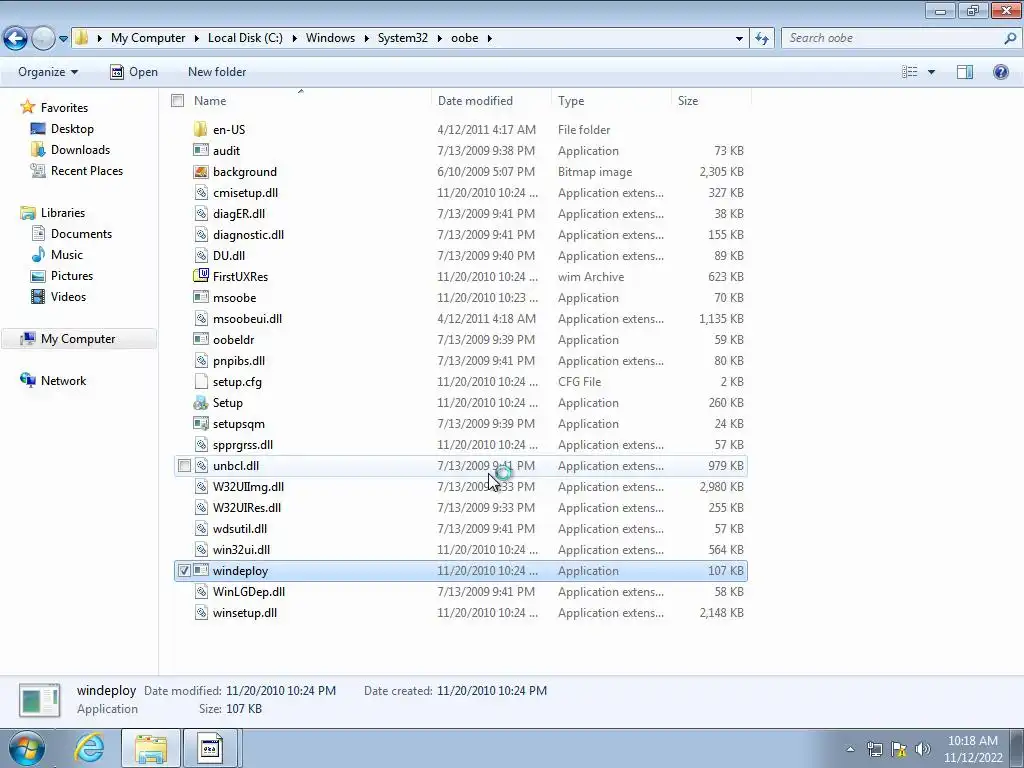Click the Back navigation arrow
This screenshot has height=768, width=1024.
pos(16,38)
